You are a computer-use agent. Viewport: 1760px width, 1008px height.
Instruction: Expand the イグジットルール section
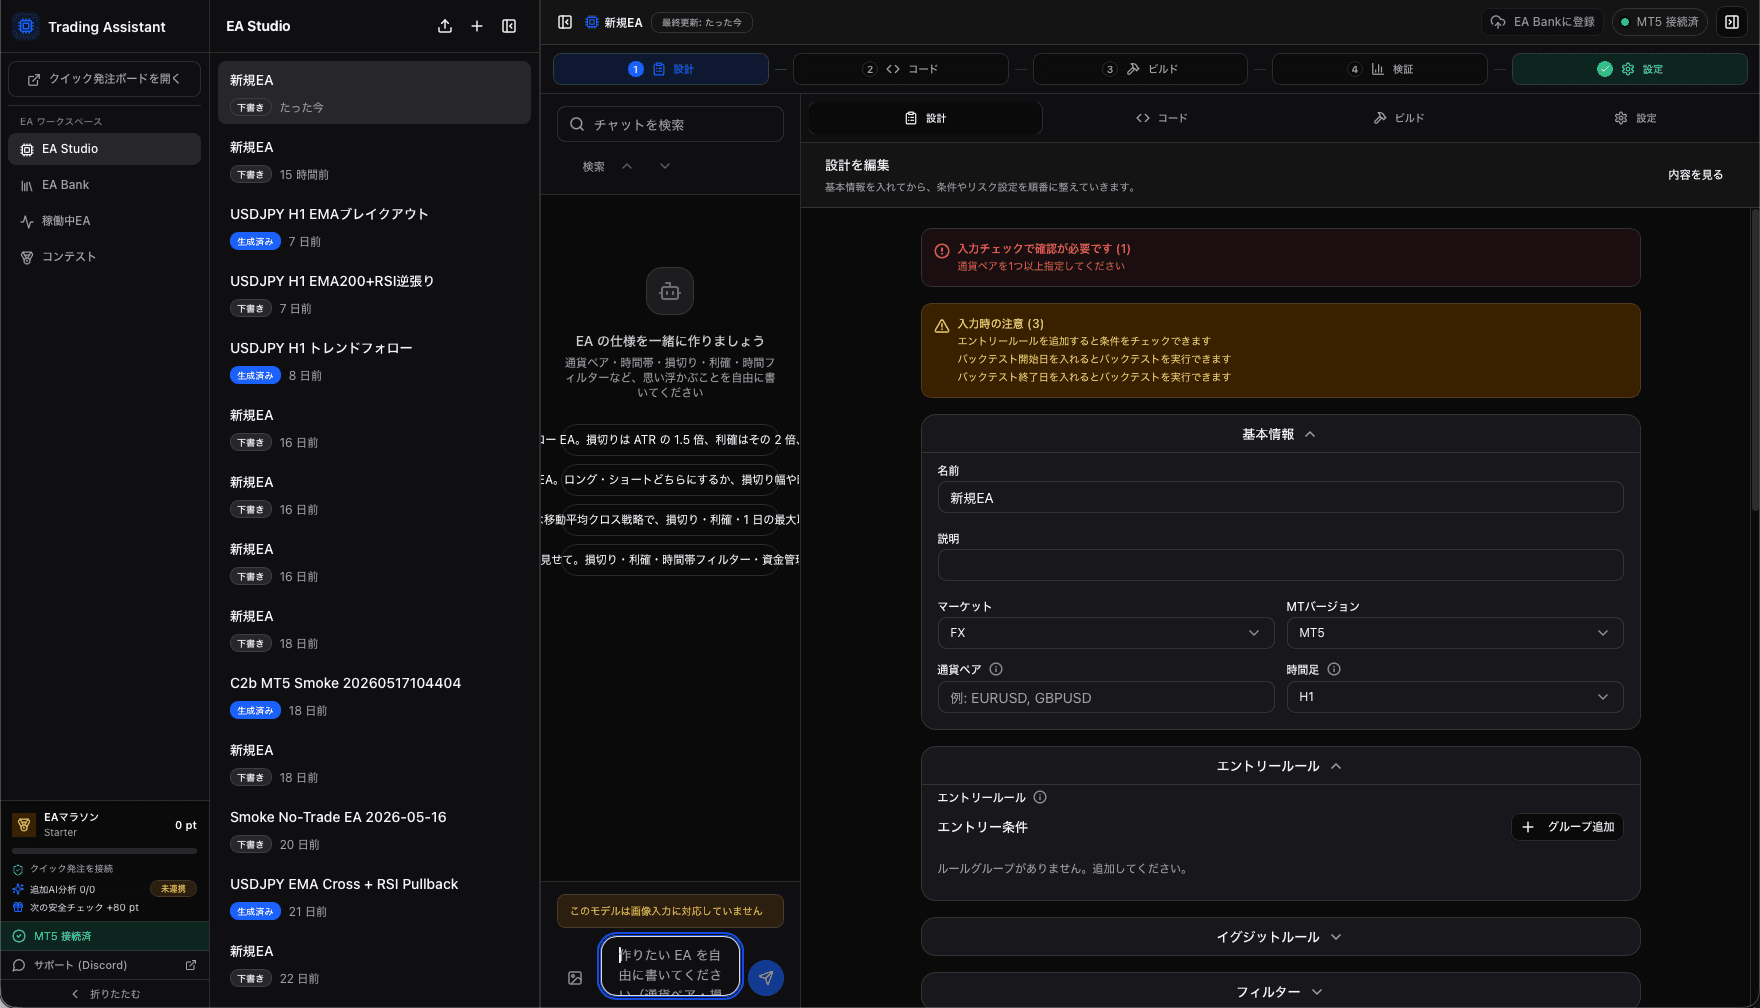[x=1280, y=937]
